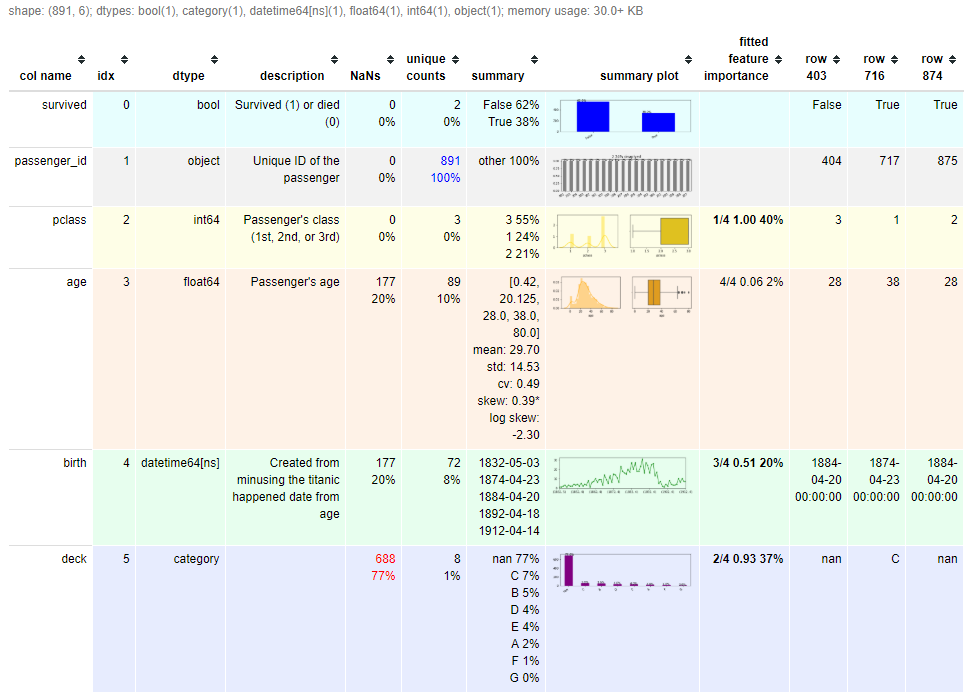The width and height of the screenshot is (967, 698).
Task: Sort by fitted feature importance arrows
Action: click(778, 59)
